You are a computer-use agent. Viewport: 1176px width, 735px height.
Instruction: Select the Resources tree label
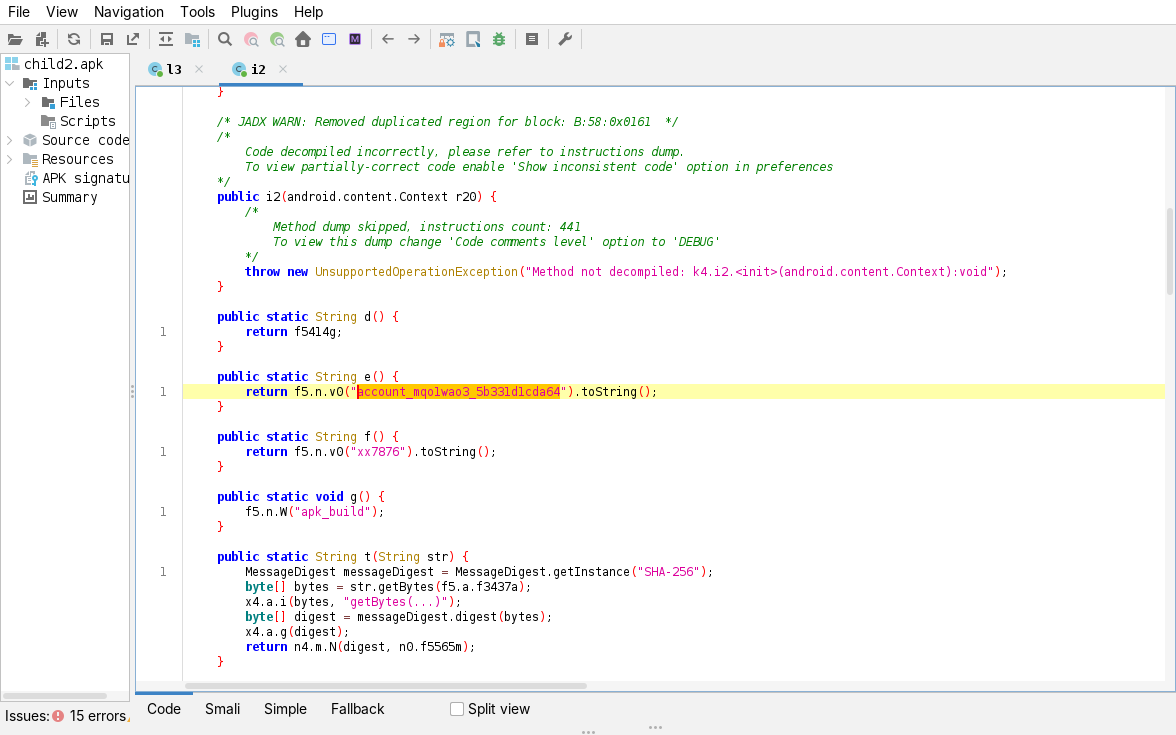78,159
